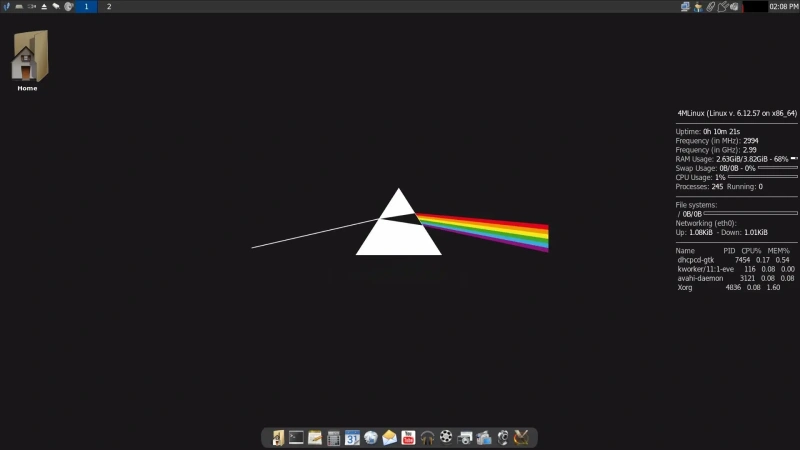
Task: Click the paperclip icon in system tray
Action: (710, 7)
